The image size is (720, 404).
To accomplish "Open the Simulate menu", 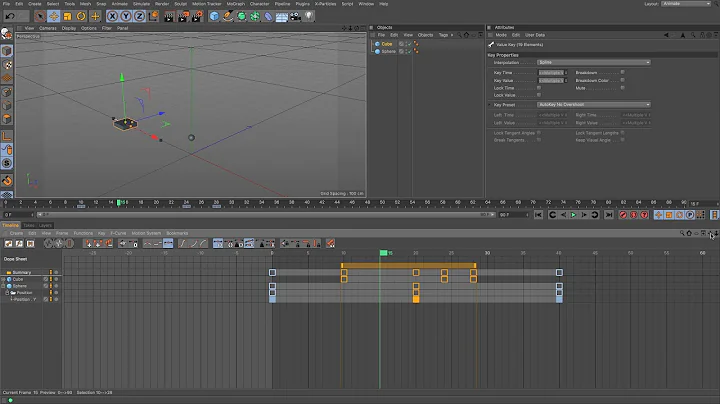I will point(141,4).
